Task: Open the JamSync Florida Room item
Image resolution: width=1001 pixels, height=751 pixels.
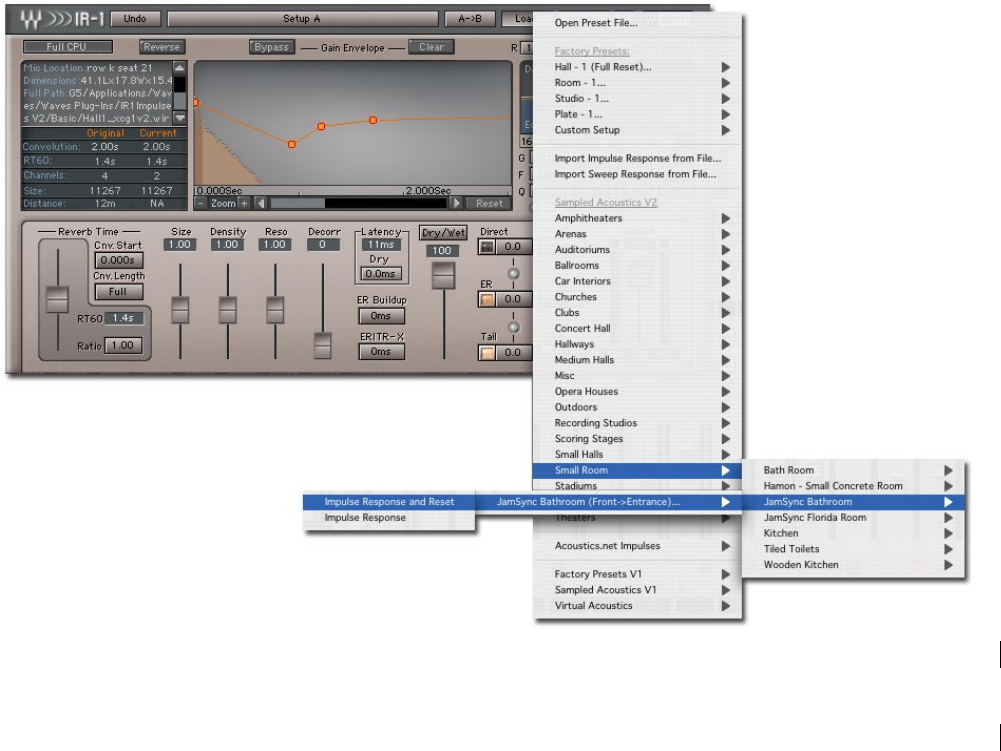Action: pyautogui.click(x=854, y=518)
